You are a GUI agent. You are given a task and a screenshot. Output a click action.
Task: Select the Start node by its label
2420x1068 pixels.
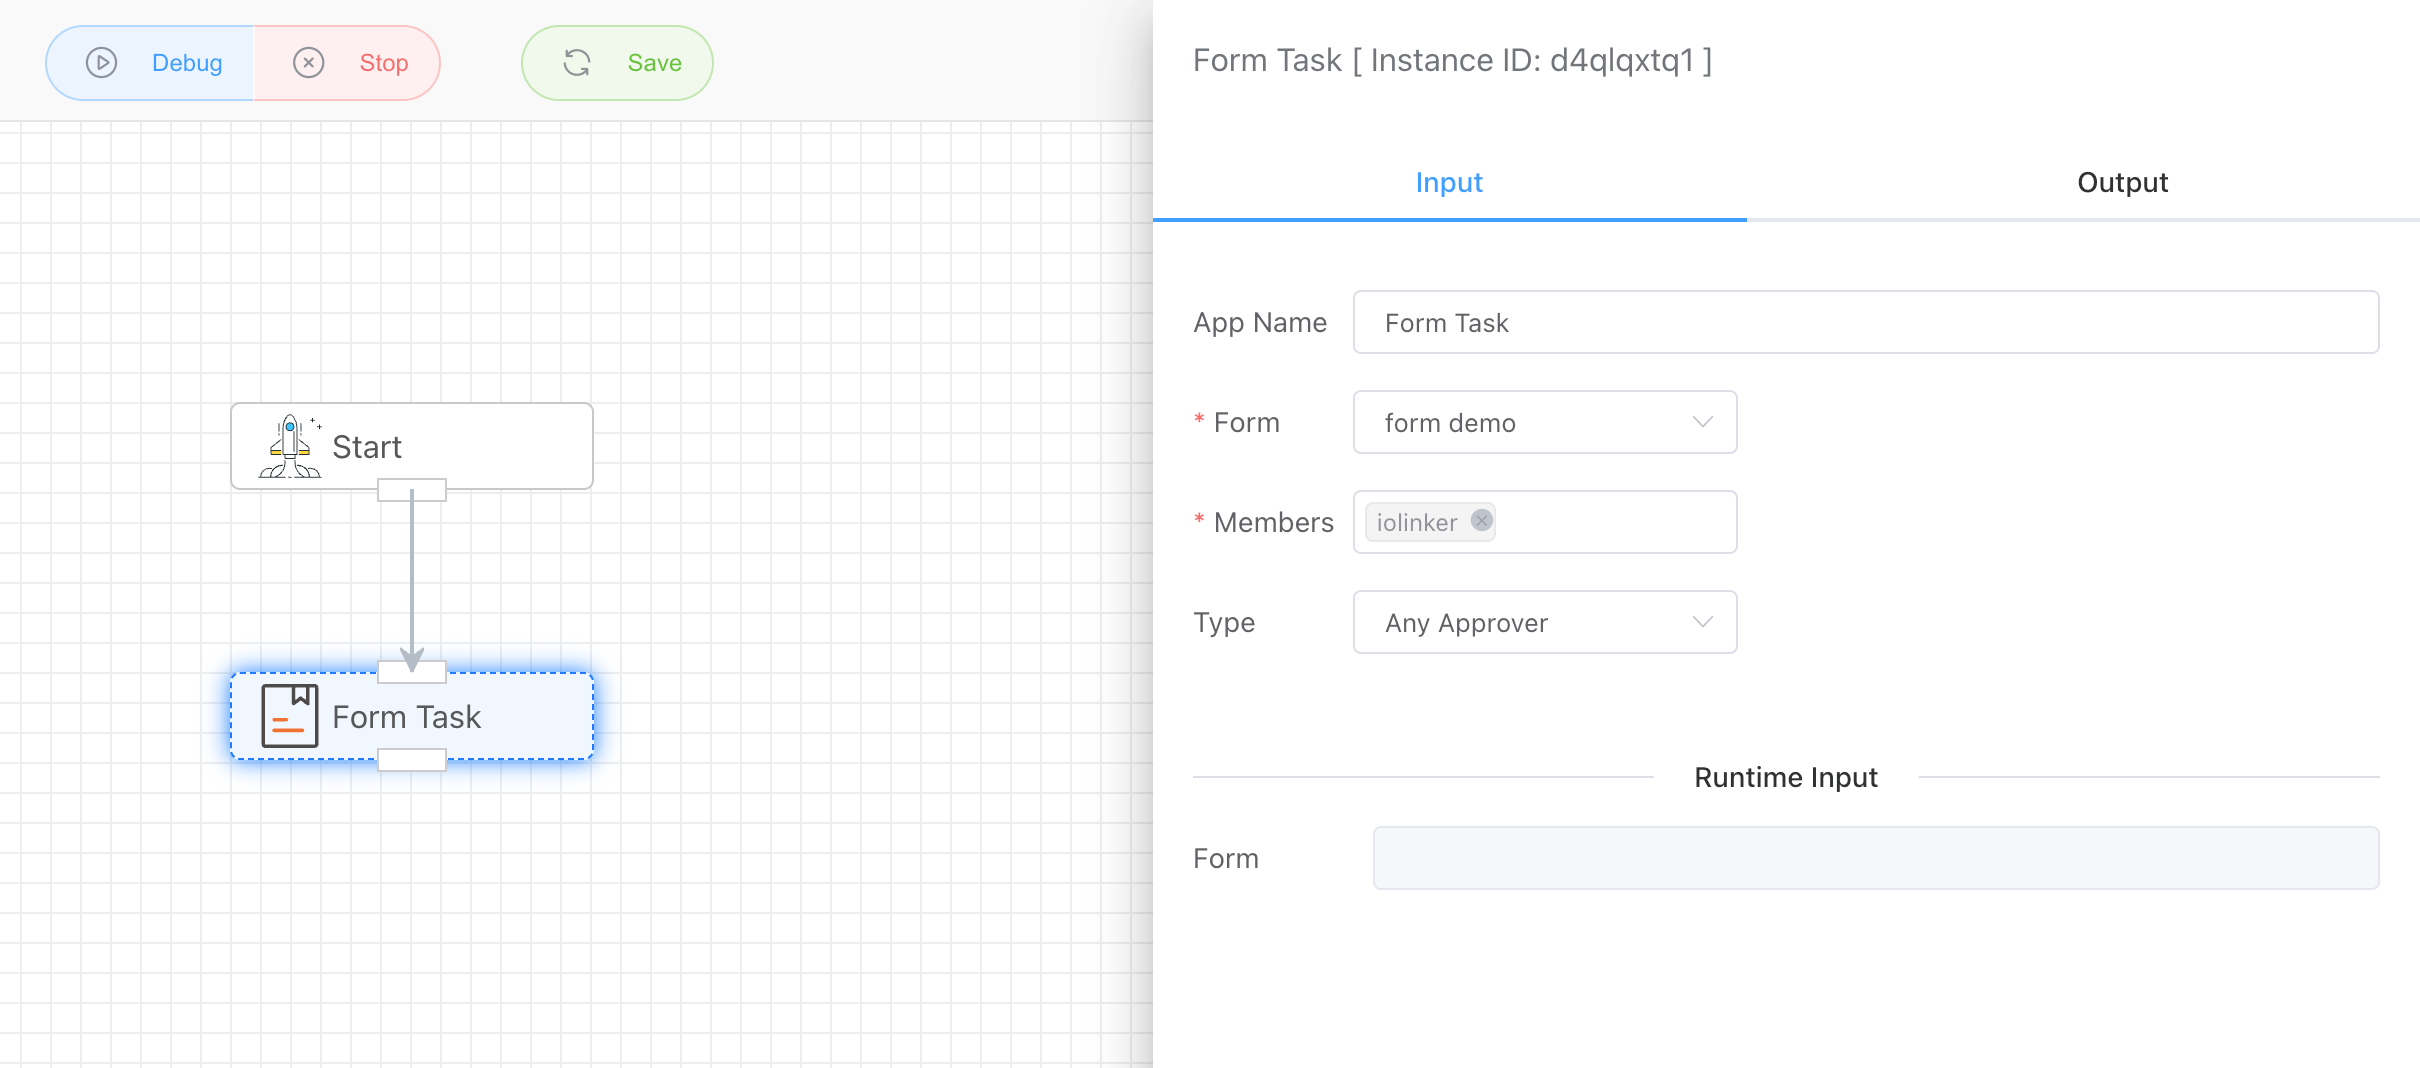[x=367, y=447]
